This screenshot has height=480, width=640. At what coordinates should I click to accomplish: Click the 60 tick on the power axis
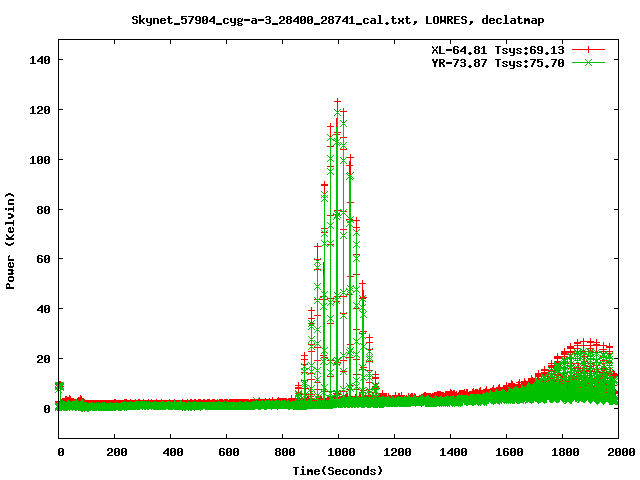(x=42, y=259)
